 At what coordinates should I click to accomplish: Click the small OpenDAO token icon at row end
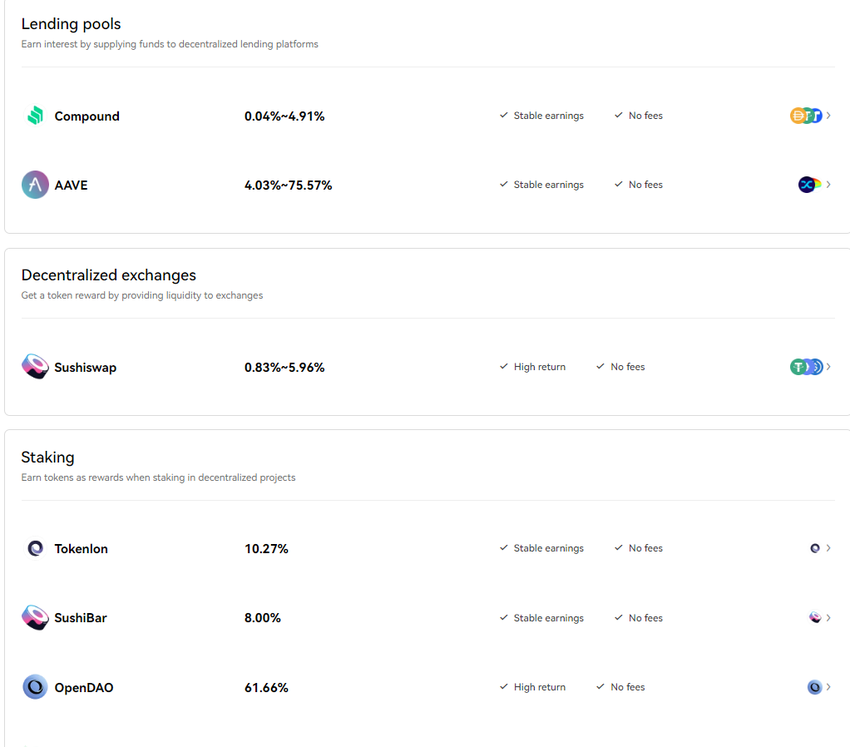[815, 687]
